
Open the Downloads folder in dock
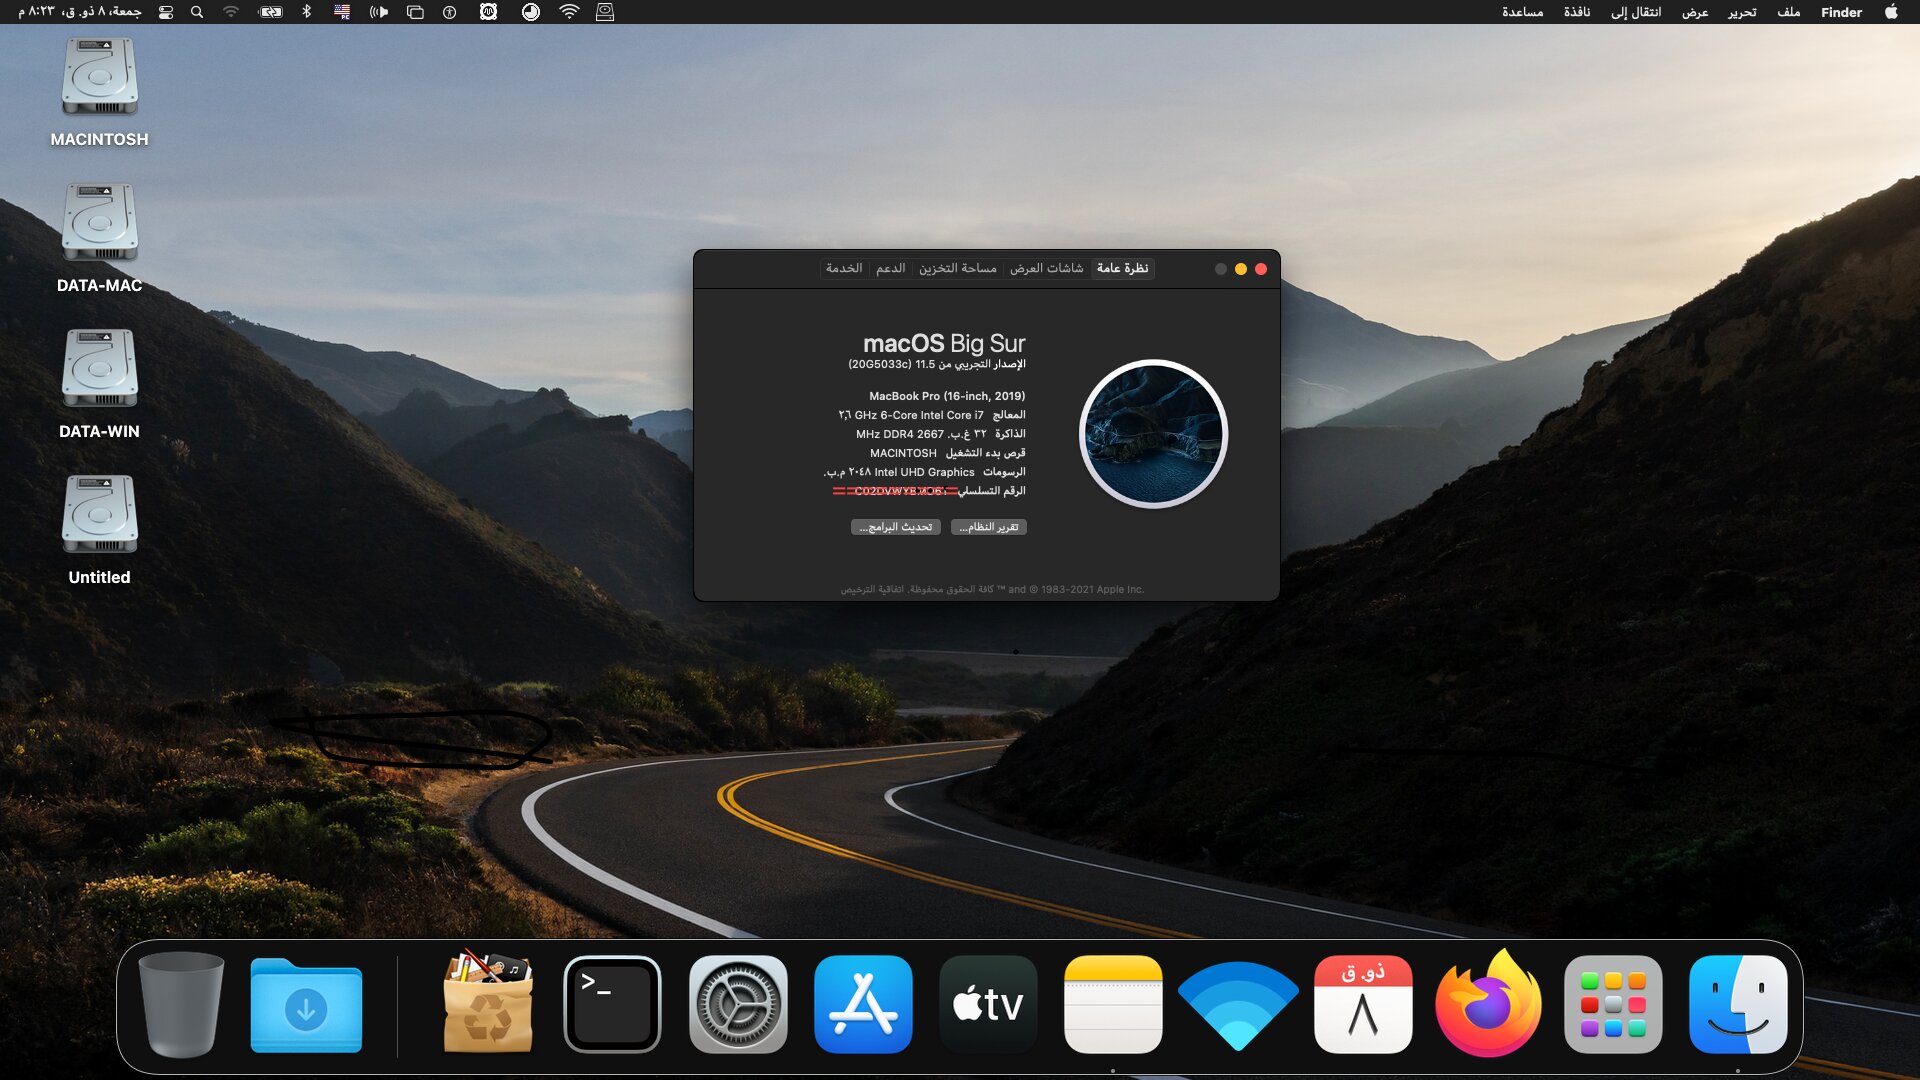(306, 1004)
